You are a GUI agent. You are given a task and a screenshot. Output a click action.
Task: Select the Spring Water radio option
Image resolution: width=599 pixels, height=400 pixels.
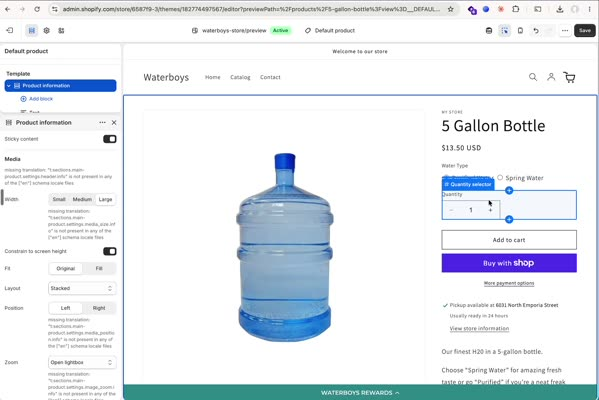click(500, 178)
